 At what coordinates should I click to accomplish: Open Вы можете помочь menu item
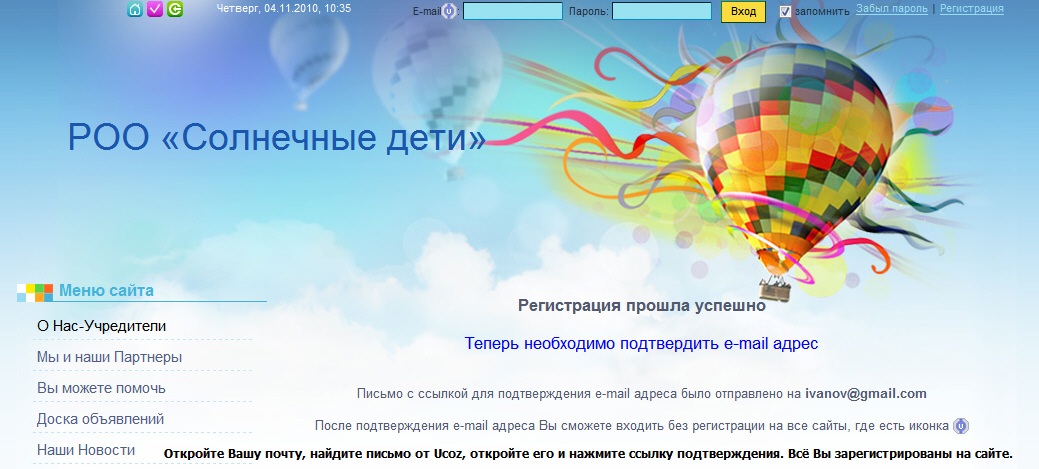[101, 388]
